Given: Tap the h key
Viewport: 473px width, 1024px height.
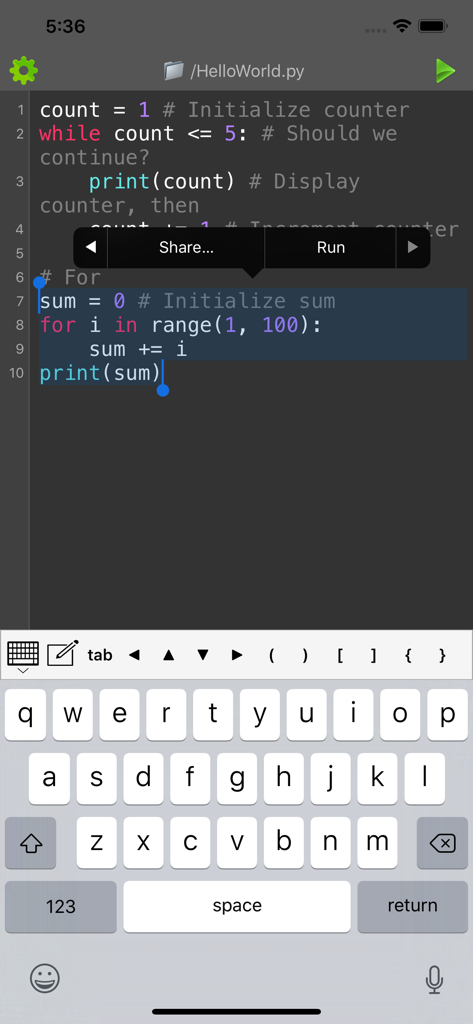Looking at the screenshot, I should point(284,778).
